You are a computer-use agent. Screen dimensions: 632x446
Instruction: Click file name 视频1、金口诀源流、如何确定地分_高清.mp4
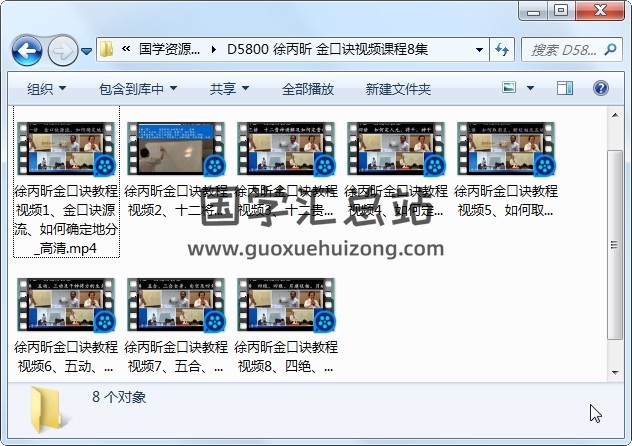click(x=66, y=220)
